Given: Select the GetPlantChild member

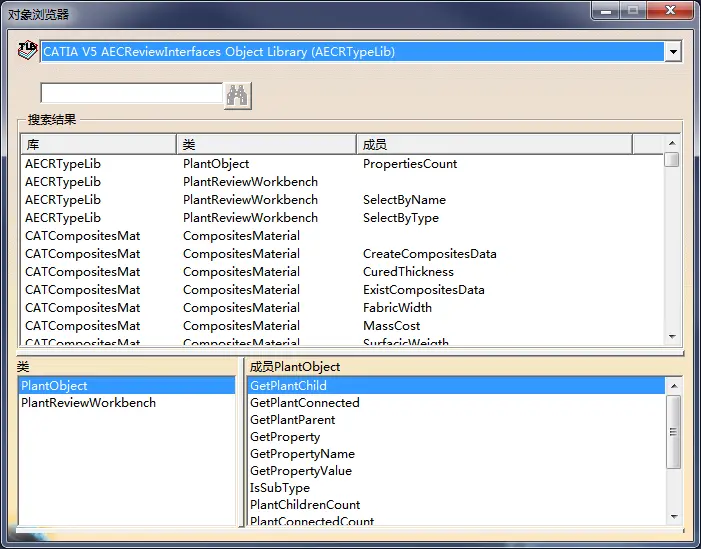Looking at the screenshot, I should tap(456, 385).
